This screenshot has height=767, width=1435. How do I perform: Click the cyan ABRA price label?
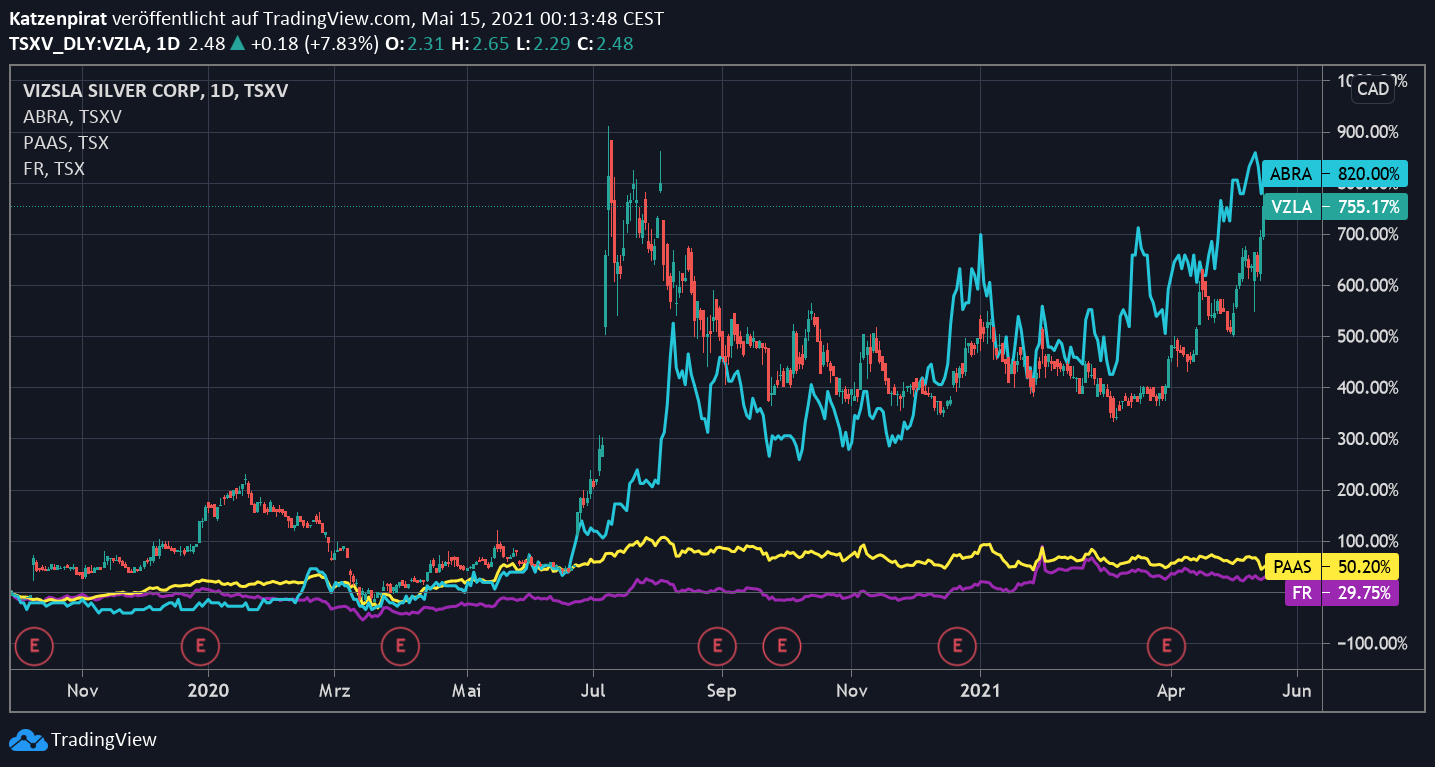tap(1291, 174)
